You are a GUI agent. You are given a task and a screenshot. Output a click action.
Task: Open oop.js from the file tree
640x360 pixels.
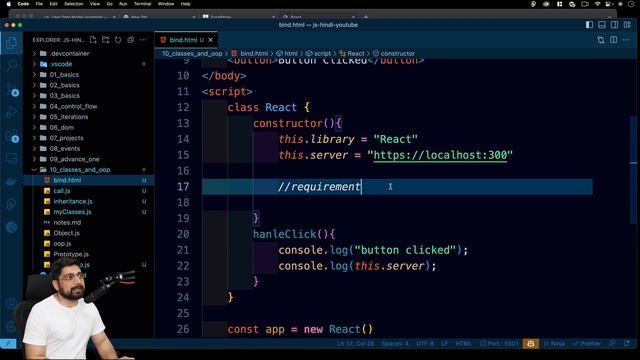tap(88, 244)
